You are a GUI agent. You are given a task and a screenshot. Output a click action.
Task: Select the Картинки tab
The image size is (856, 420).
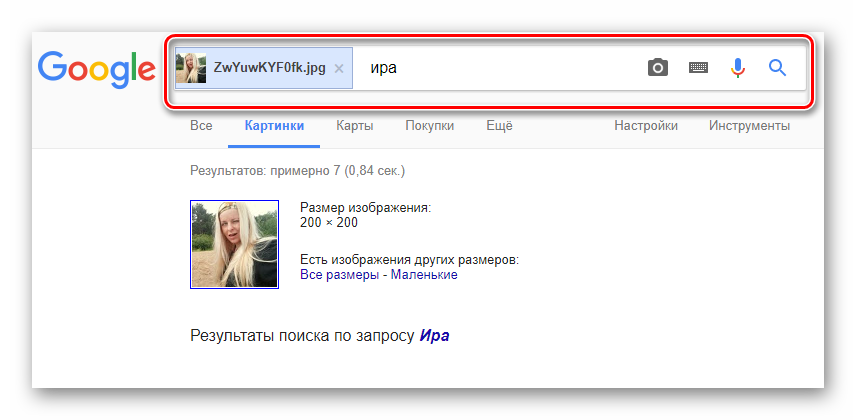point(274,126)
